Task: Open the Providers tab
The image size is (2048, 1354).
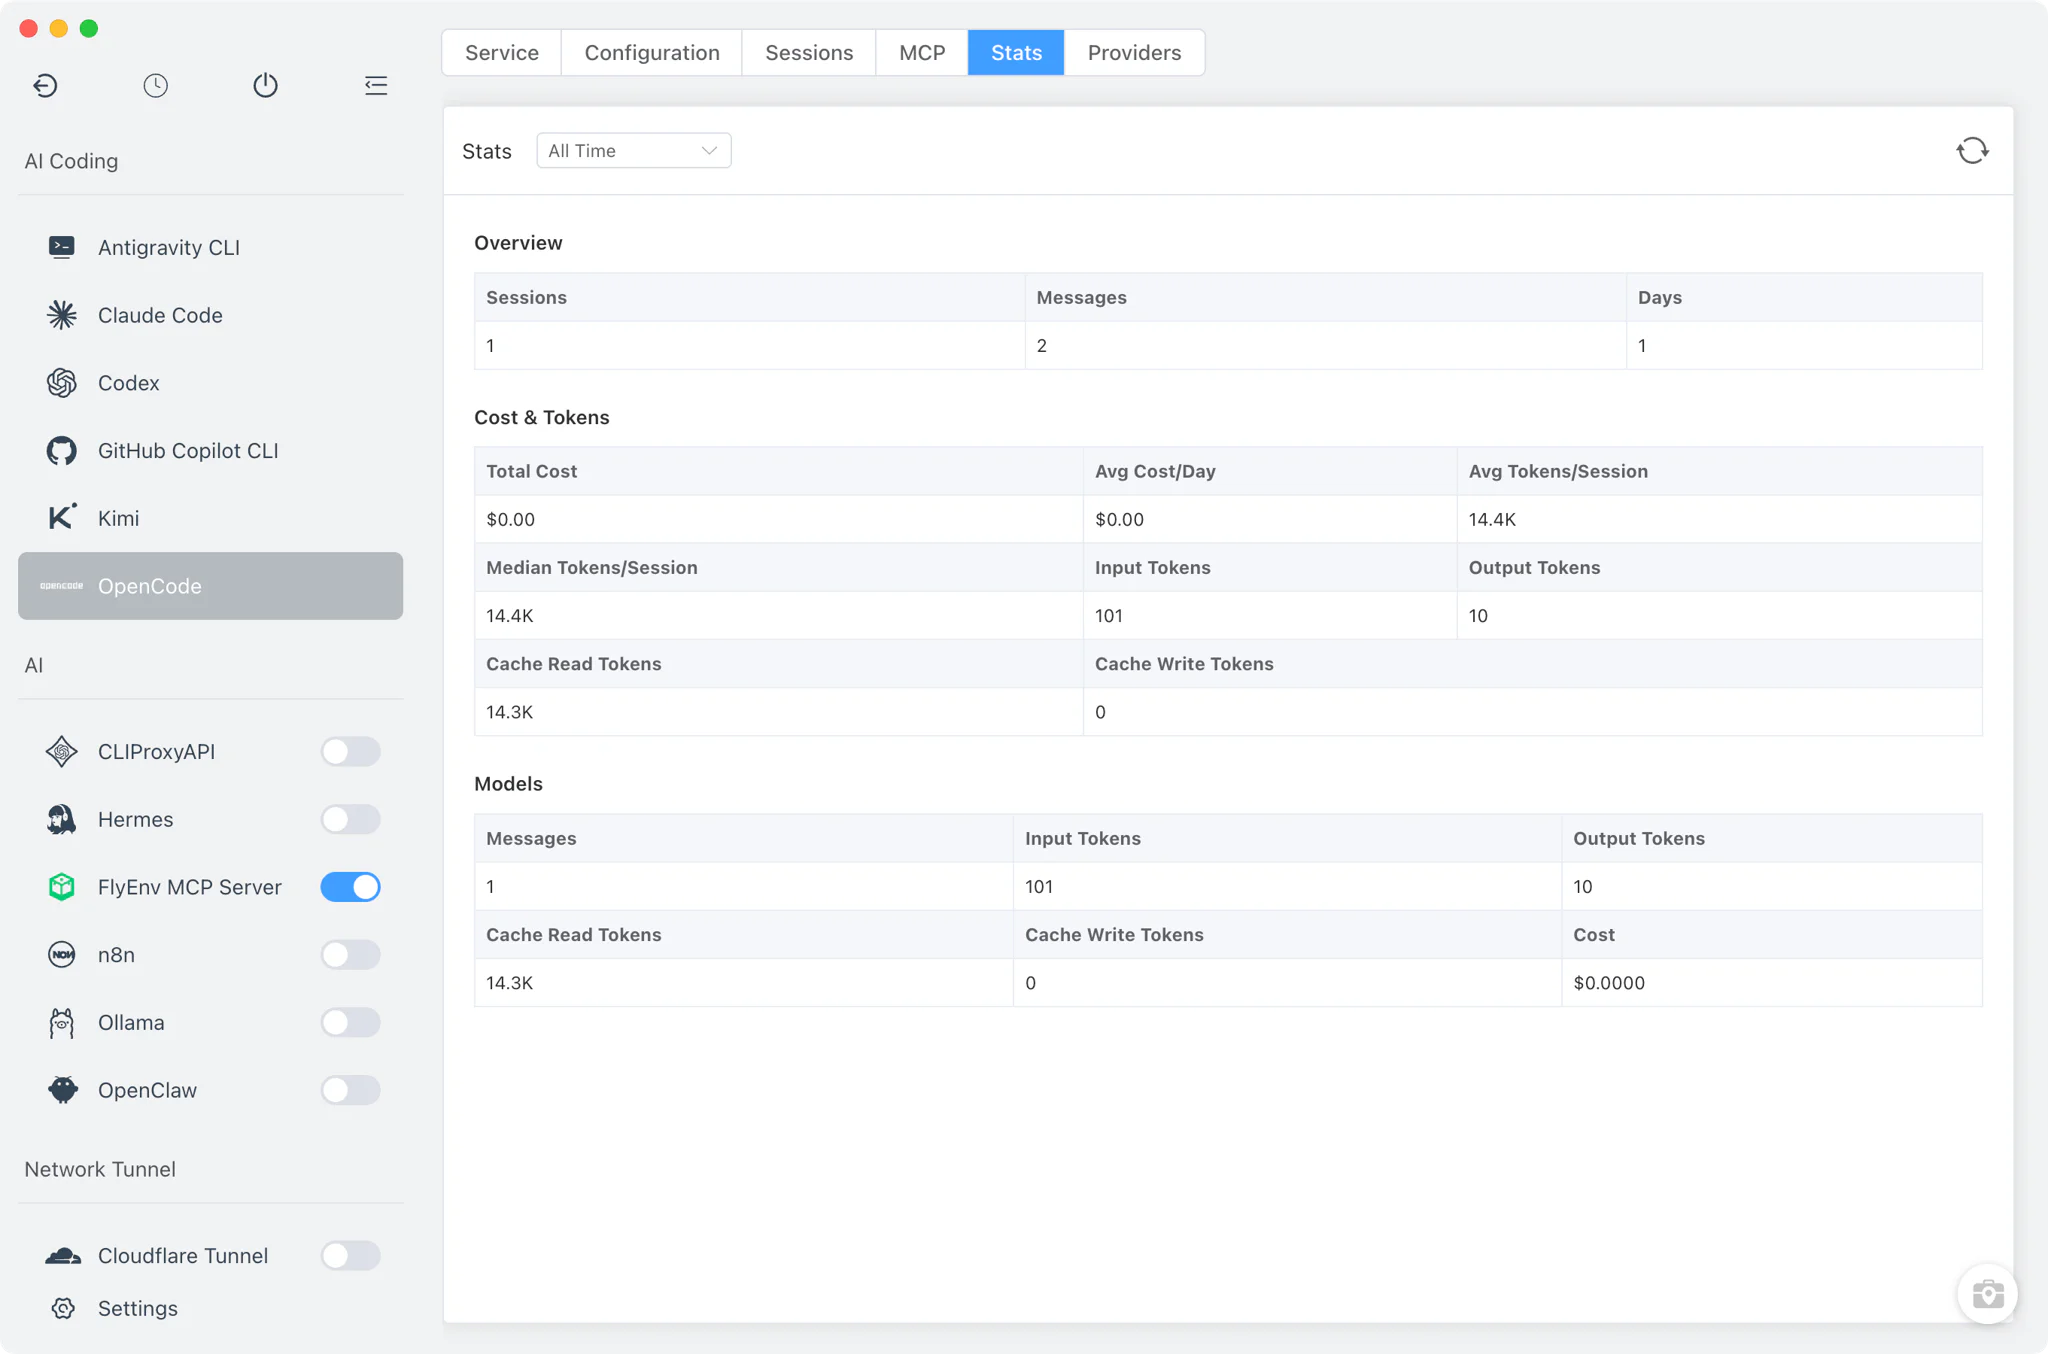Action: [x=1134, y=53]
